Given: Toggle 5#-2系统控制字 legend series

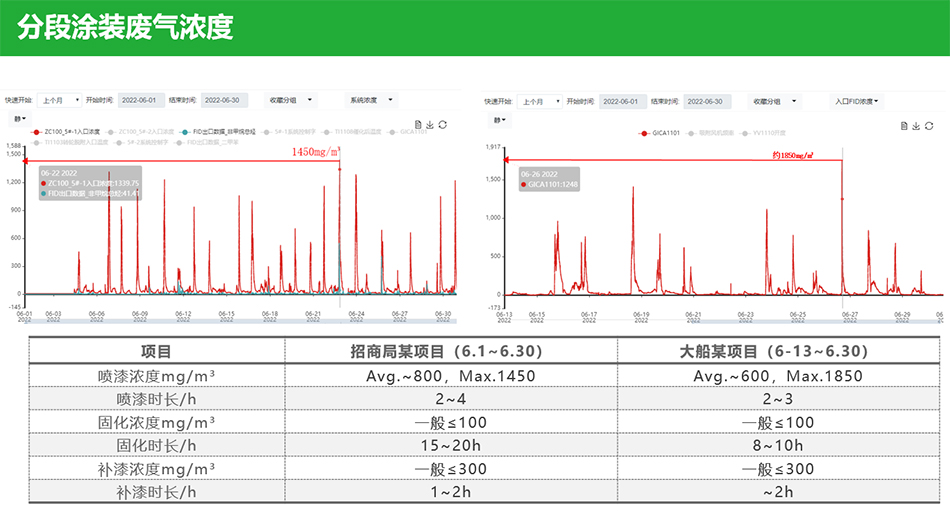Looking at the screenshot, I should pyautogui.click(x=142, y=142).
